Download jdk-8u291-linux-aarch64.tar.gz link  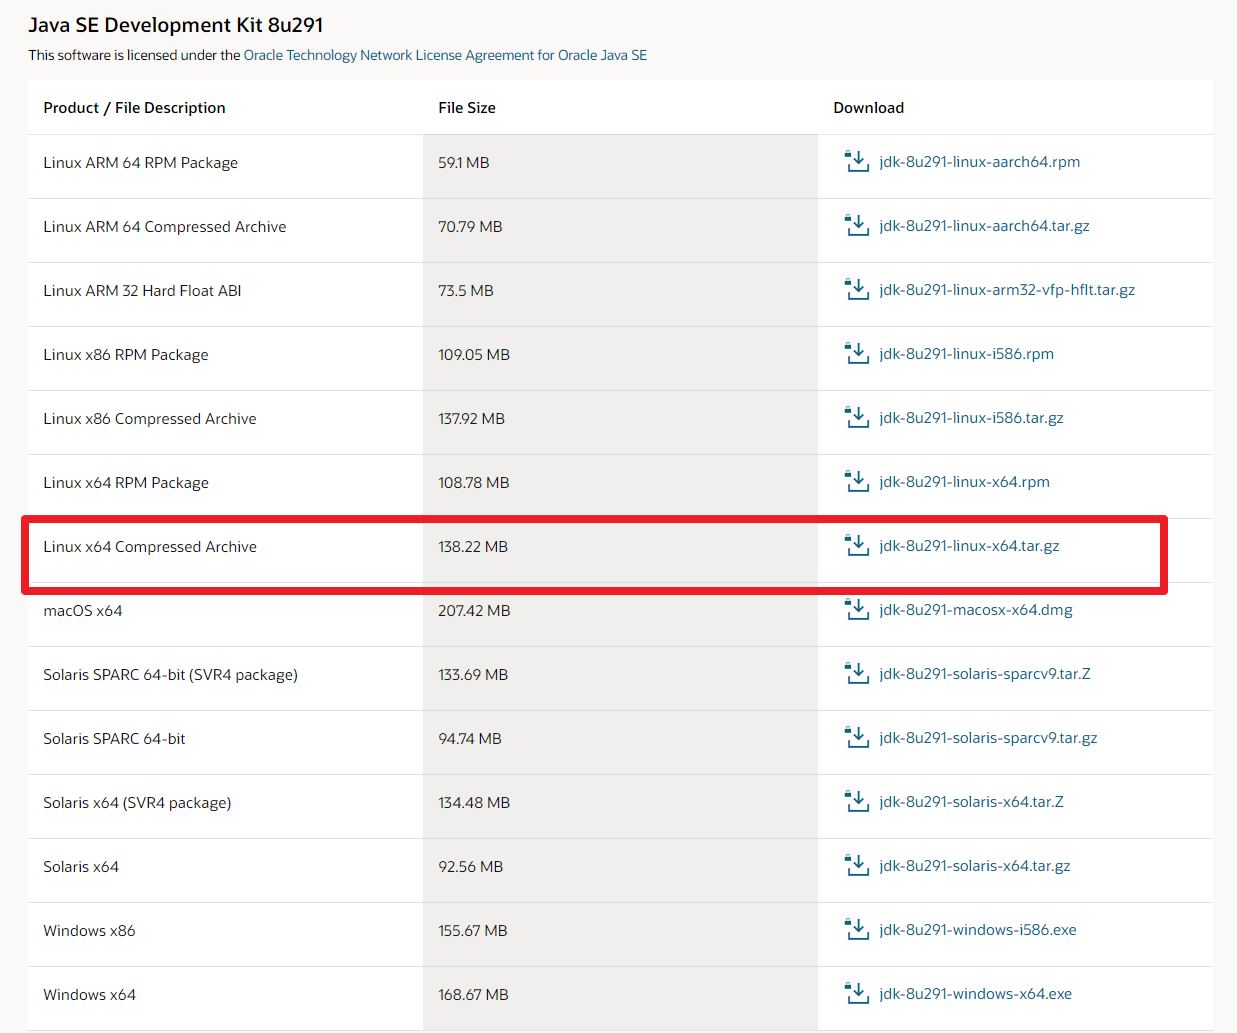[x=984, y=226]
